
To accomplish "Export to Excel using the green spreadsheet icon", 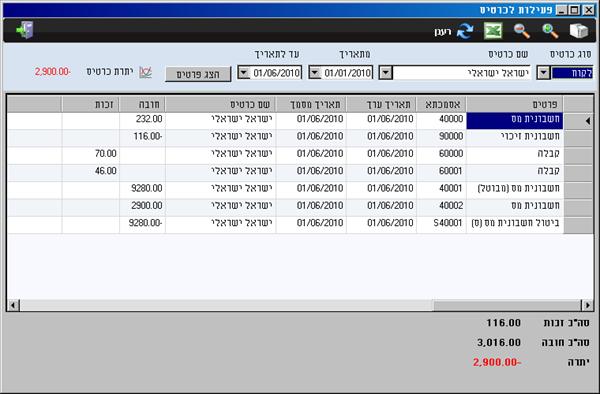I will pyautogui.click(x=493, y=31).
